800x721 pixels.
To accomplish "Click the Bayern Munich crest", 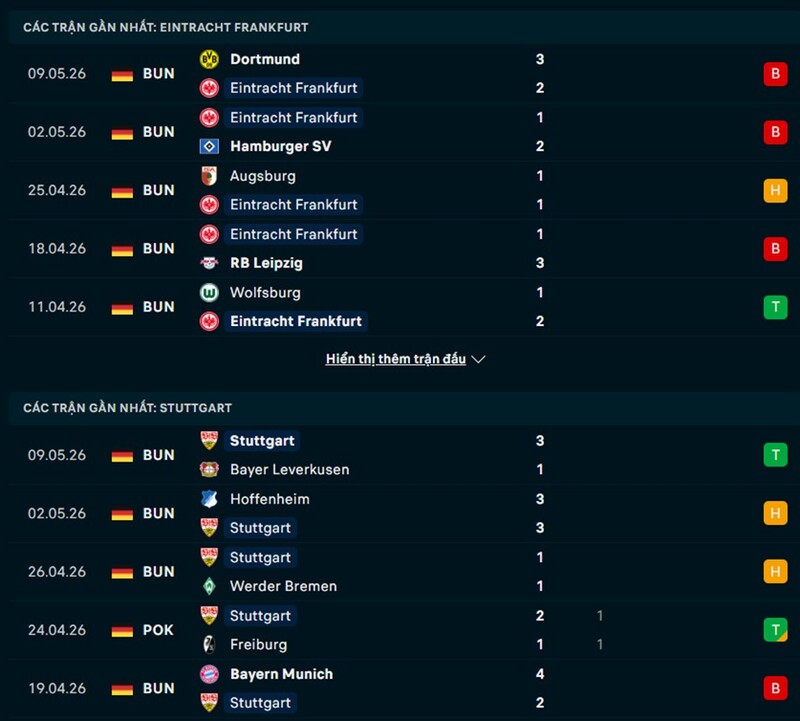I will pyautogui.click(x=209, y=674).
